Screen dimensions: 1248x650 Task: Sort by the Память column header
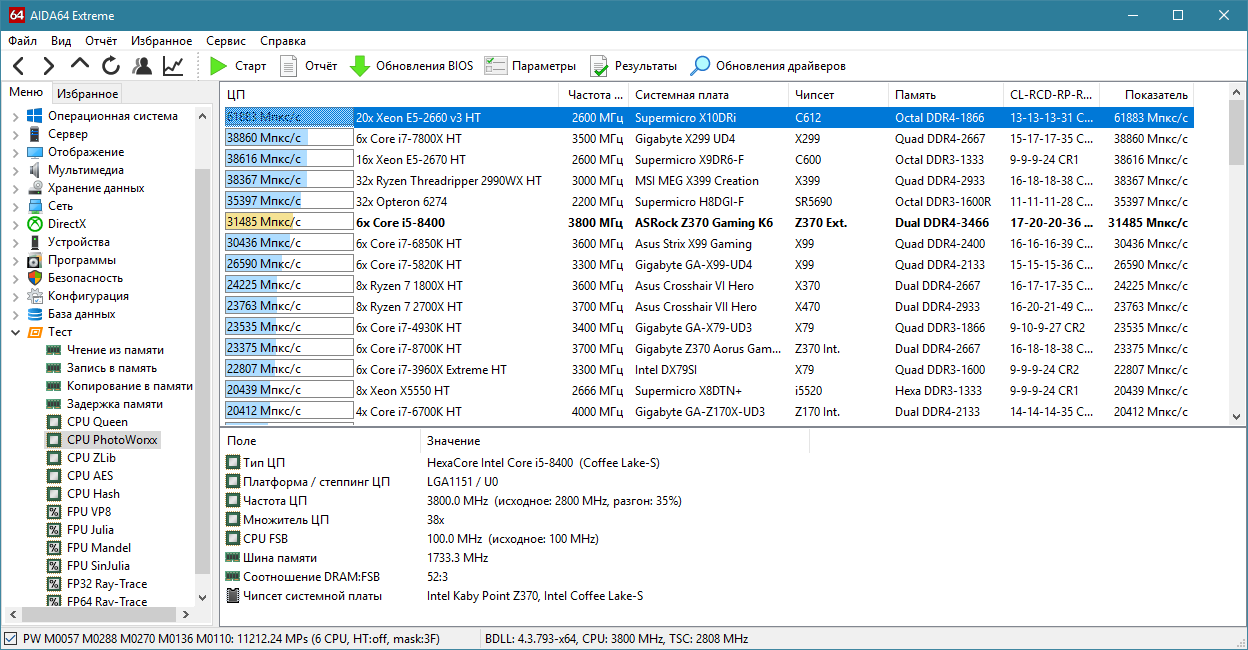945,94
